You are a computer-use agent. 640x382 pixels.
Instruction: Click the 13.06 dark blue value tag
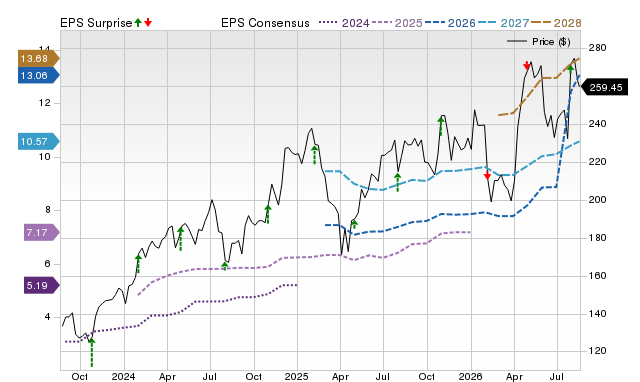click(38, 76)
